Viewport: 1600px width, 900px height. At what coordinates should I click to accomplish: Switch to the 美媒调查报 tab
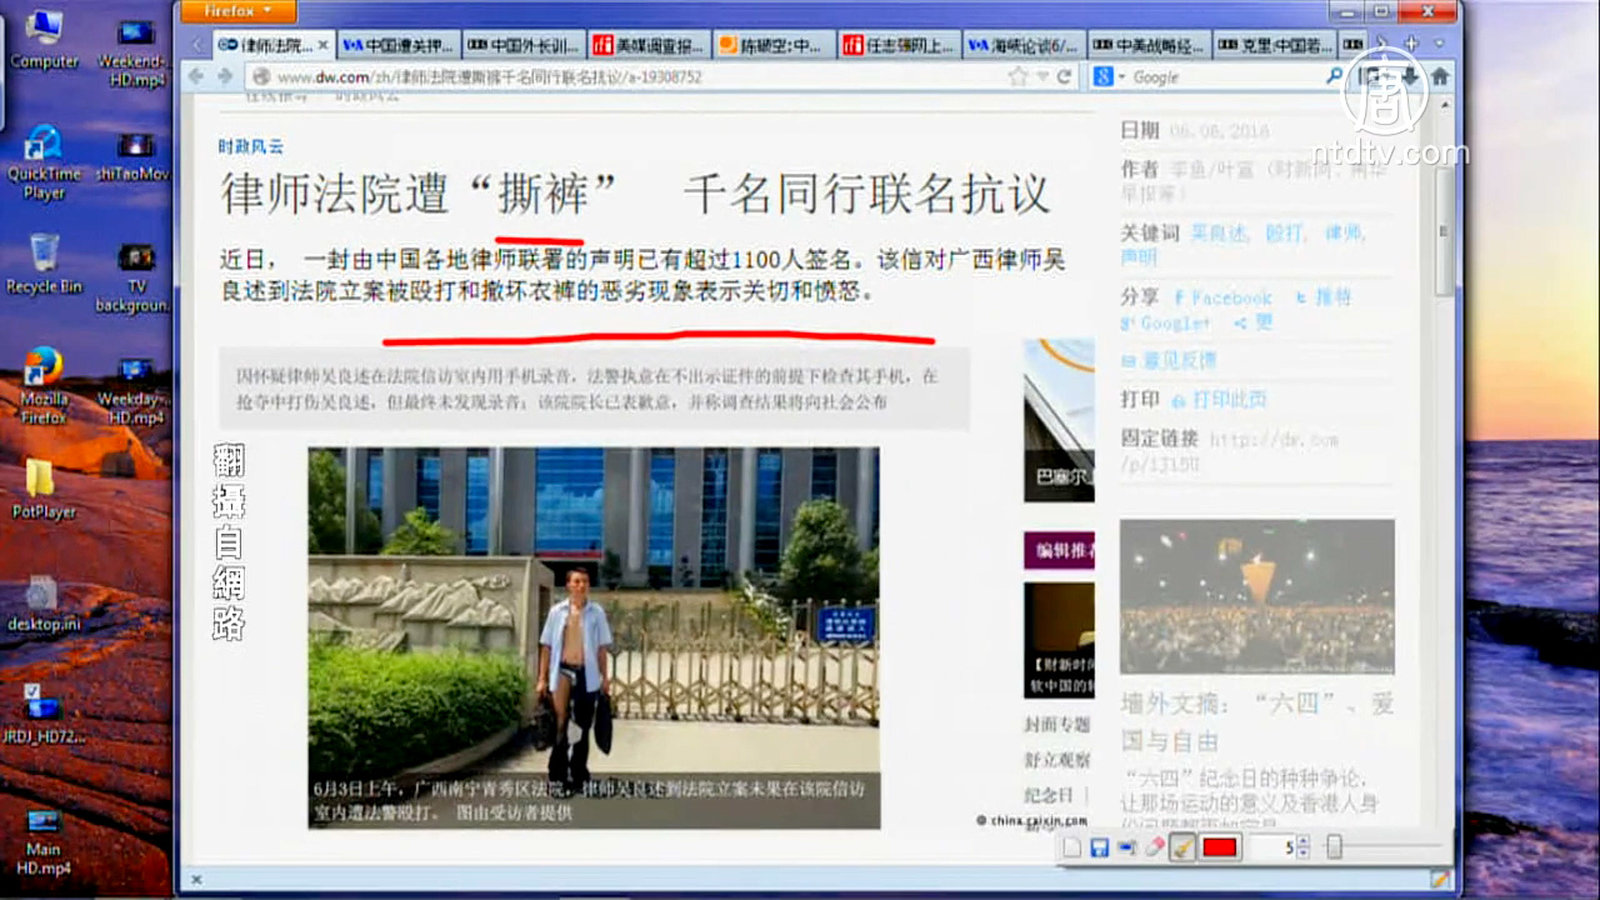(648, 45)
